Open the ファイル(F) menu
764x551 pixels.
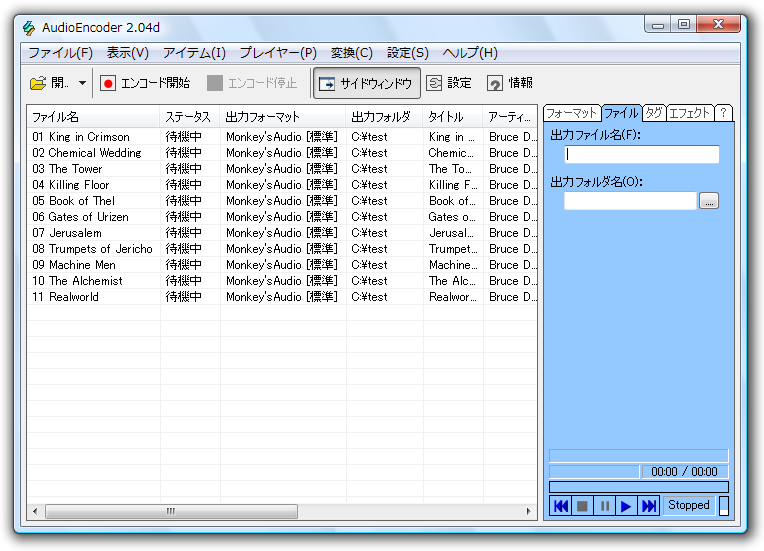click(x=60, y=53)
